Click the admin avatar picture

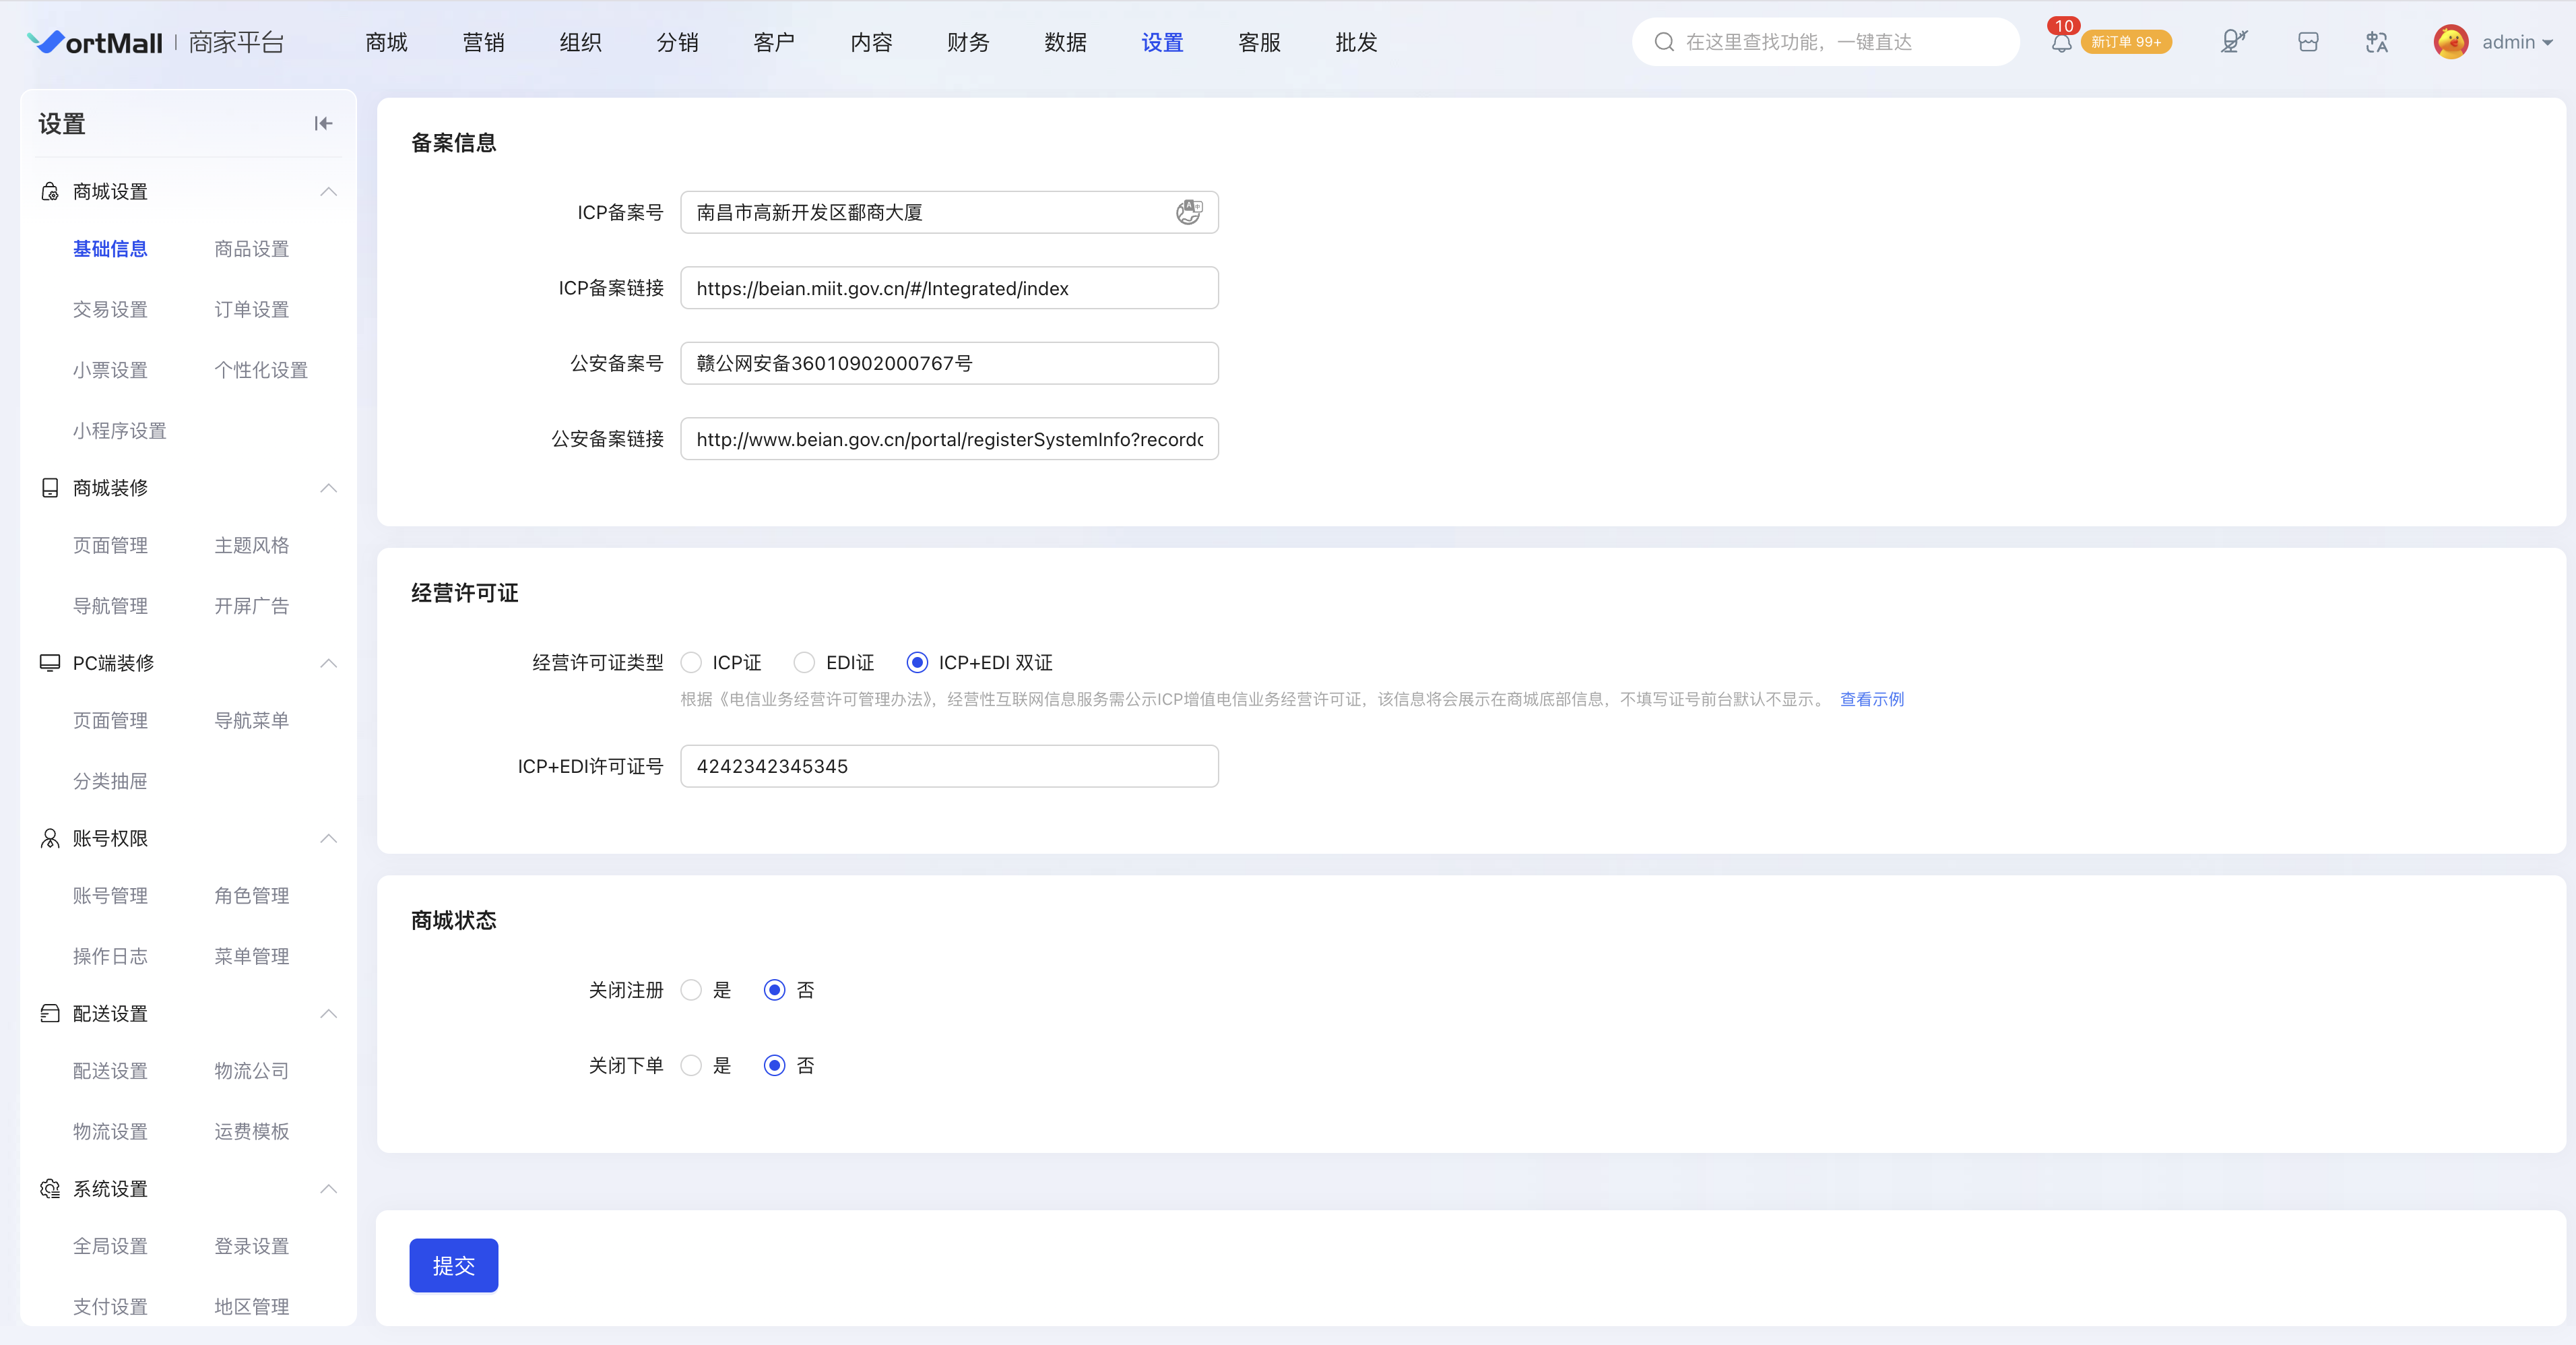coord(2450,42)
